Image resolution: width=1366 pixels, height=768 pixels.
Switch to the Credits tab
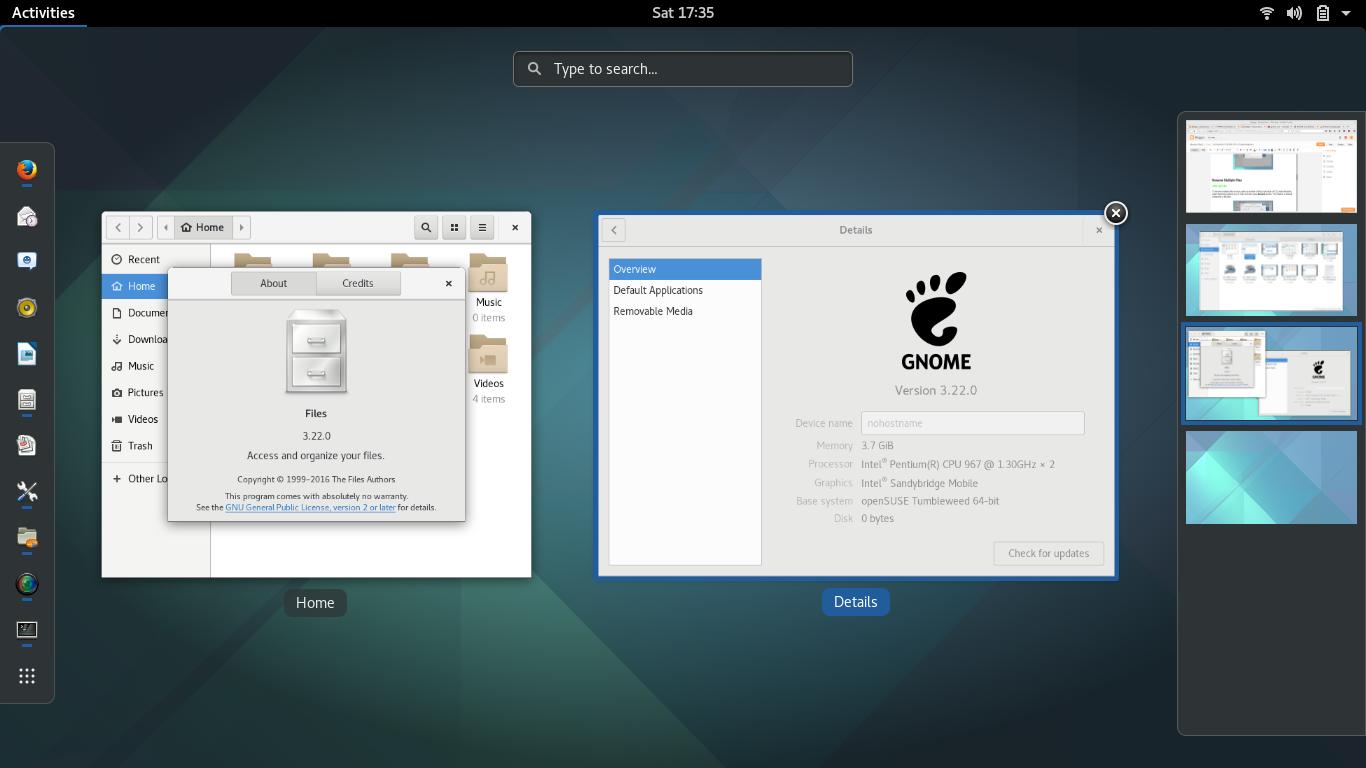click(358, 283)
